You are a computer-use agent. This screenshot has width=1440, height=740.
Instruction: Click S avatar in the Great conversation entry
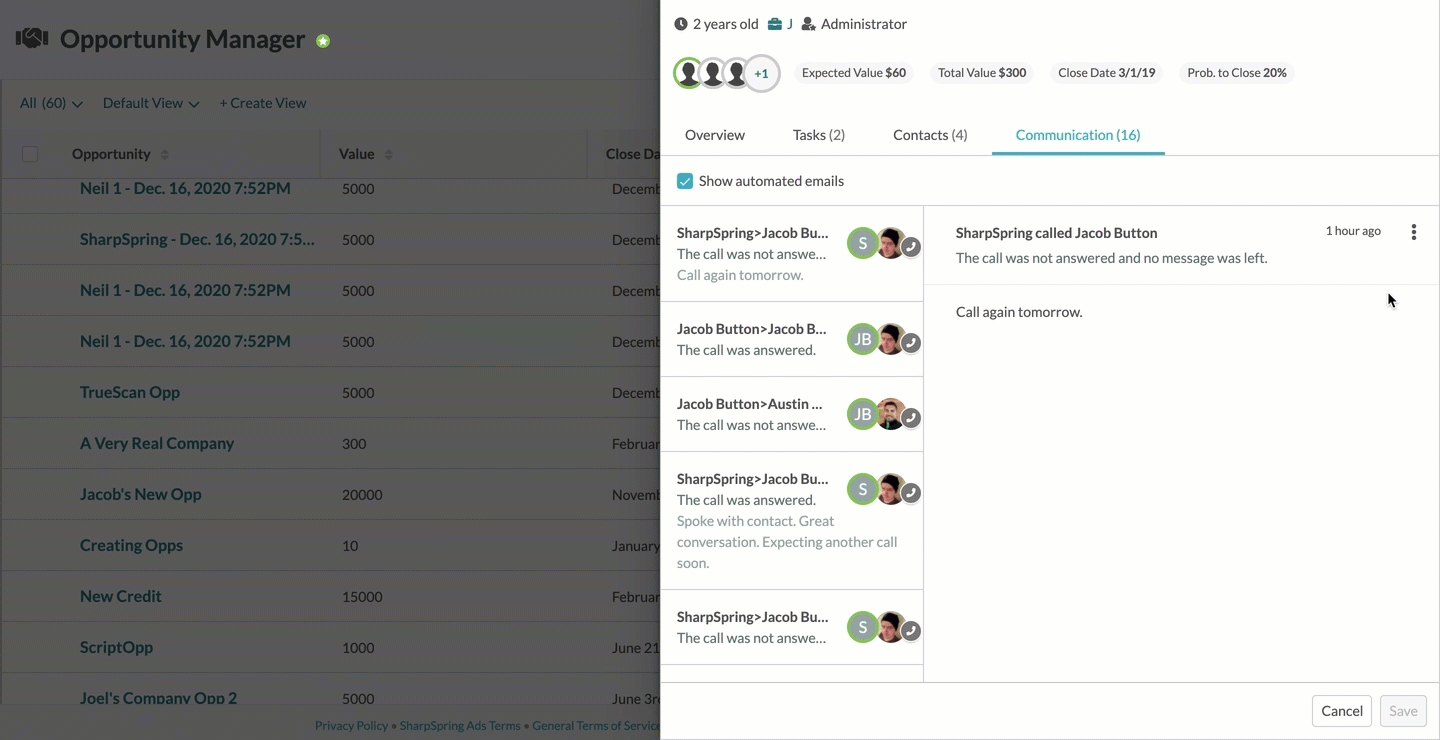(863, 489)
